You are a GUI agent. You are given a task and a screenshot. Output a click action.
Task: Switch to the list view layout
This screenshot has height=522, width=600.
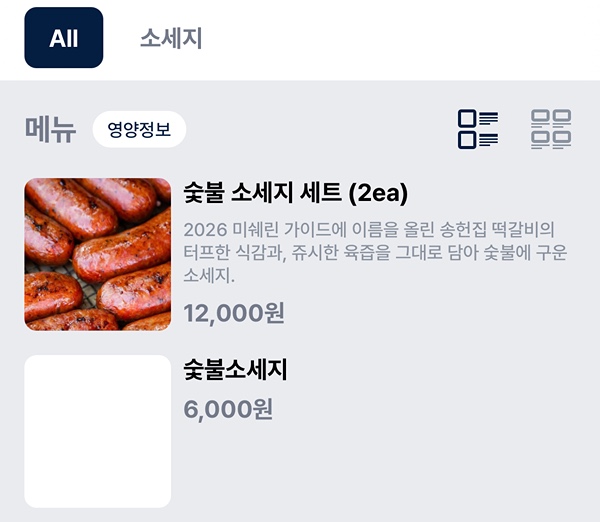tap(478, 130)
